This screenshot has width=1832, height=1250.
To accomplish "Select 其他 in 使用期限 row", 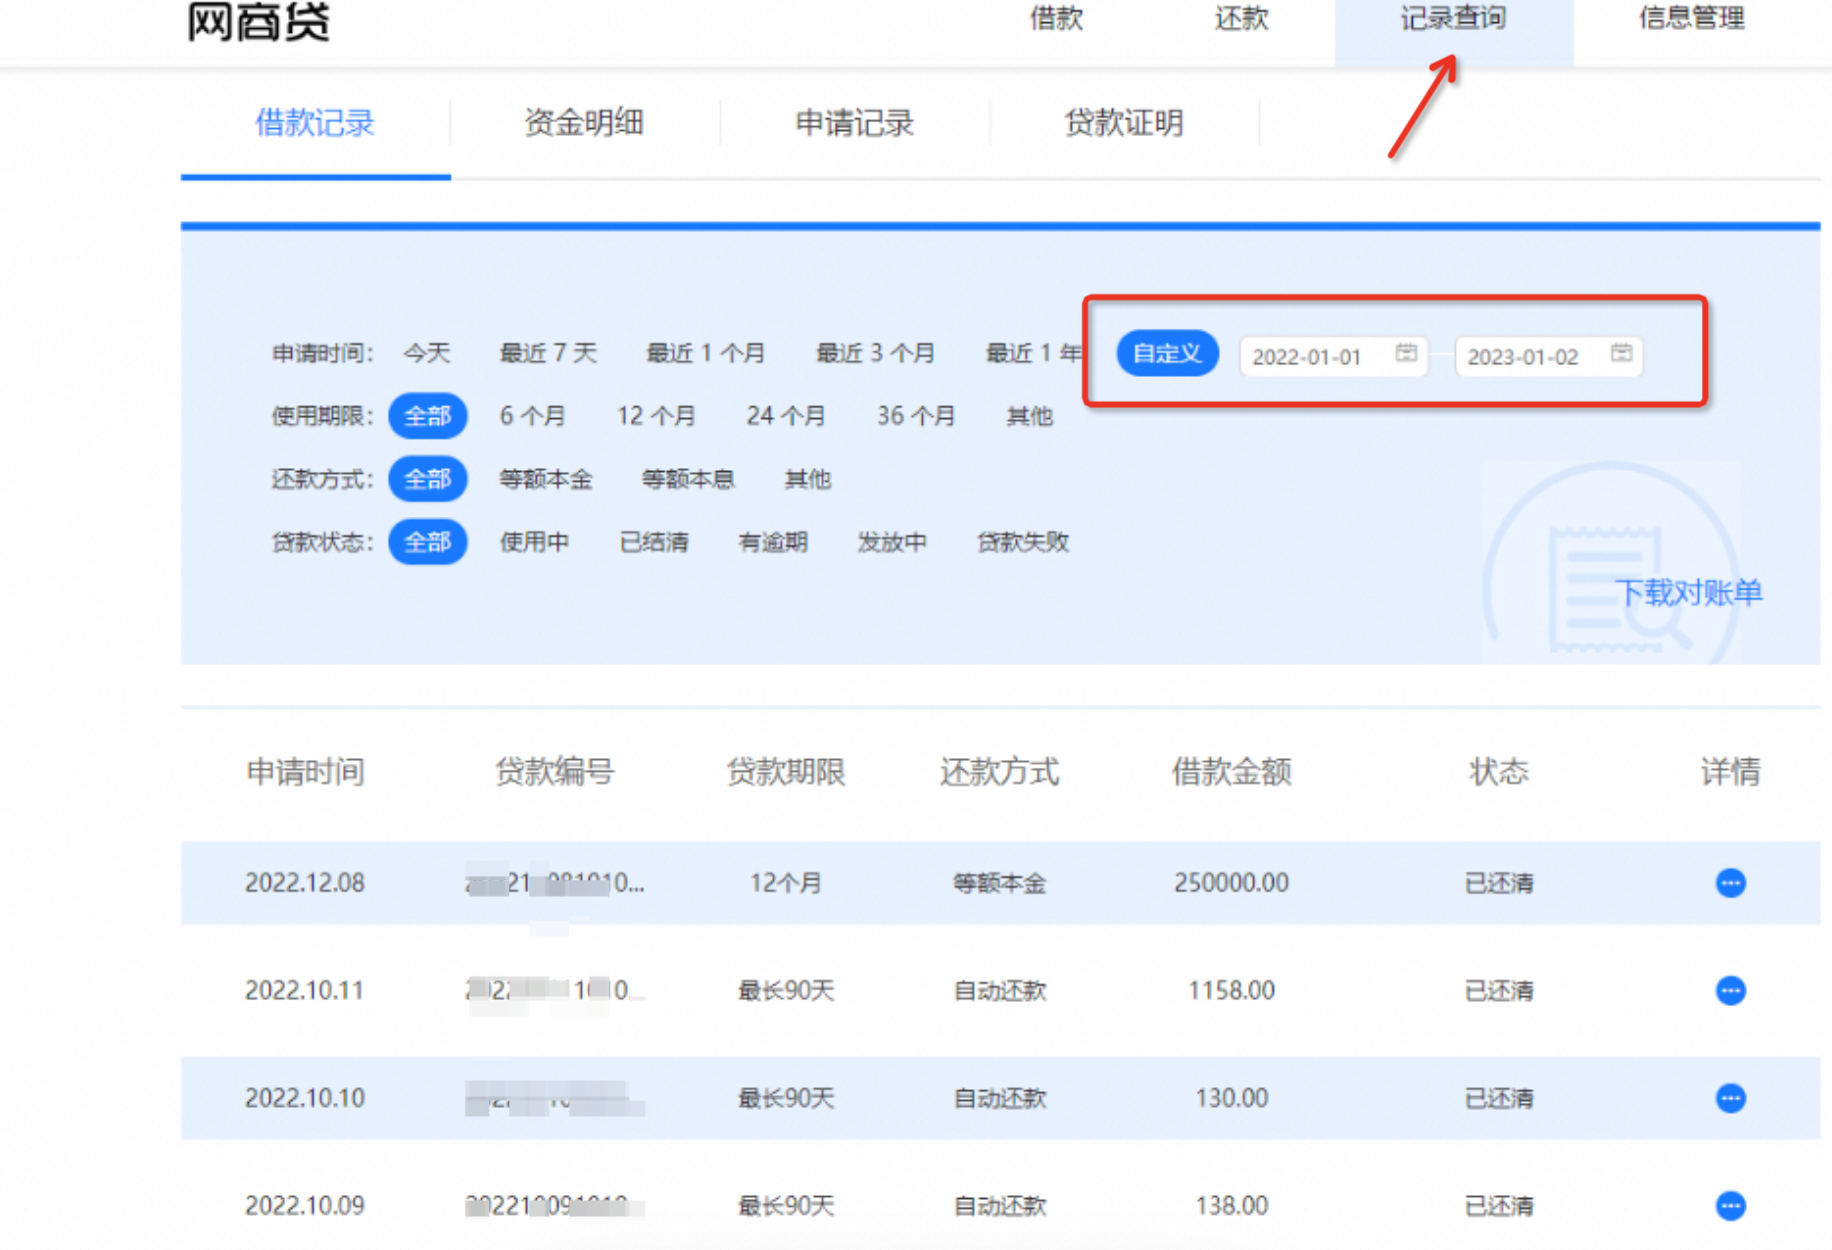I will tap(1029, 416).
